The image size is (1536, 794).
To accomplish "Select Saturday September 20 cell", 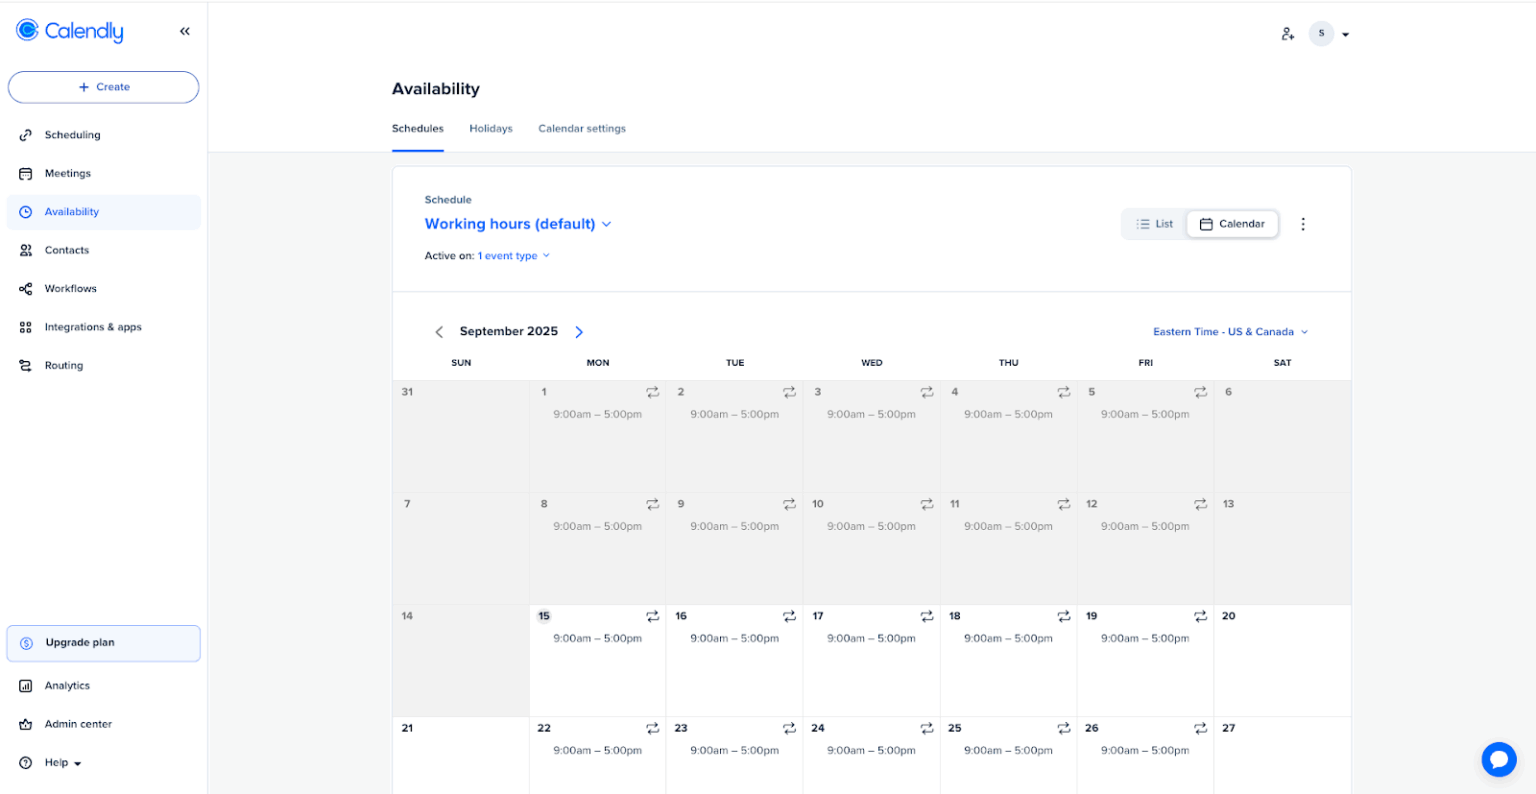I will [x=1283, y=661].
